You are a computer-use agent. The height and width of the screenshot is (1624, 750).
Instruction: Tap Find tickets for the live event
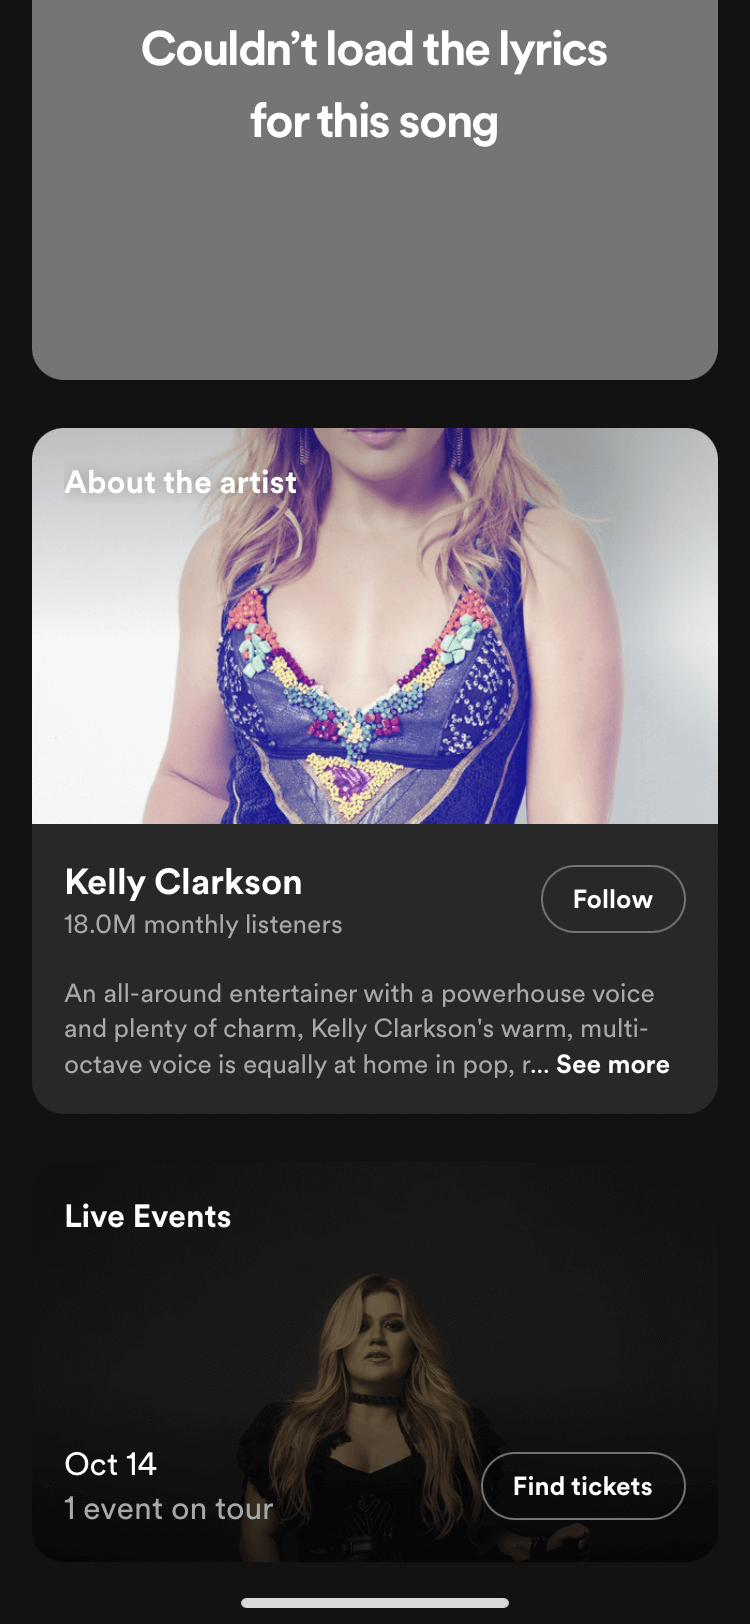(583, 1486)
